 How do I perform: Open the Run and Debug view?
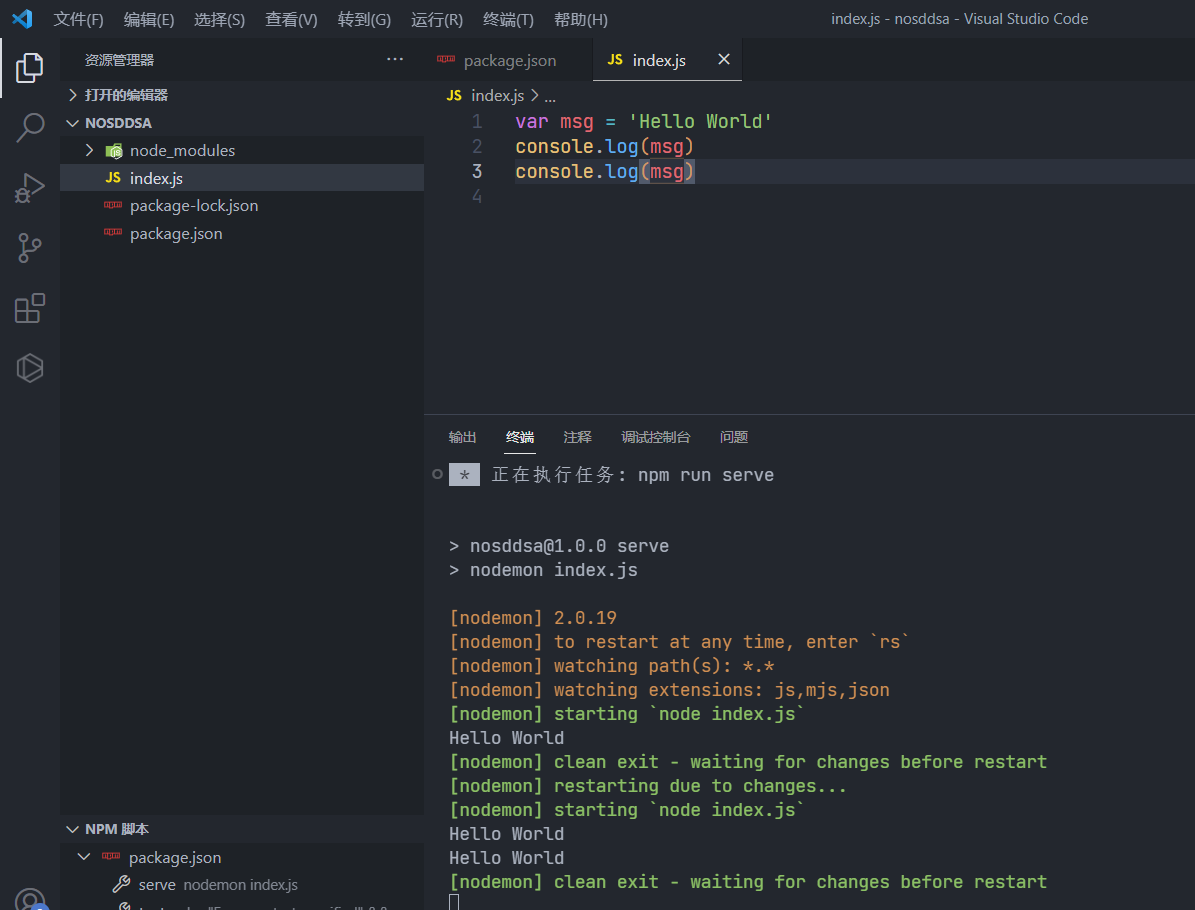coord(30,187)
